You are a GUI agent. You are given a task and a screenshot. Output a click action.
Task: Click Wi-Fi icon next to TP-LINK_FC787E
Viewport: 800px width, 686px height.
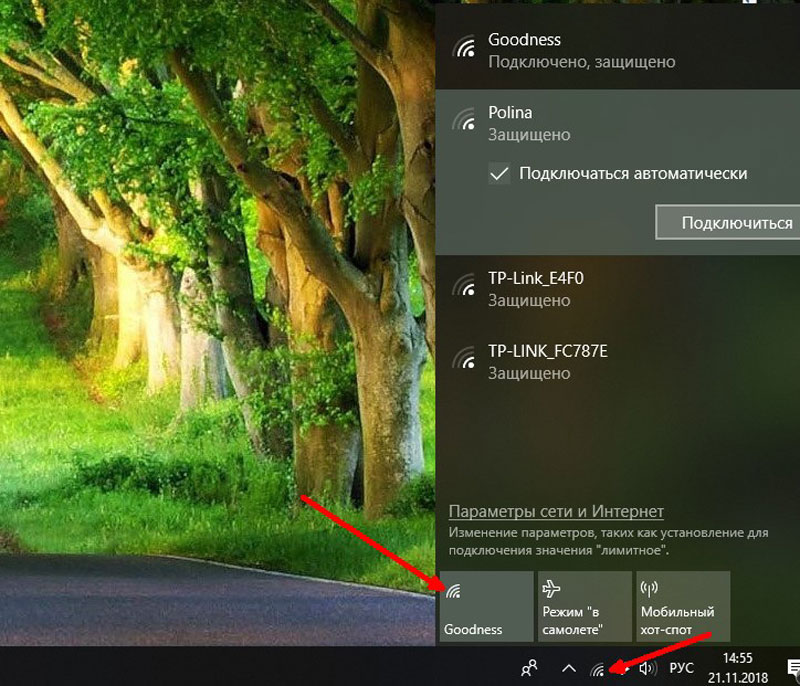coord(464,358)
